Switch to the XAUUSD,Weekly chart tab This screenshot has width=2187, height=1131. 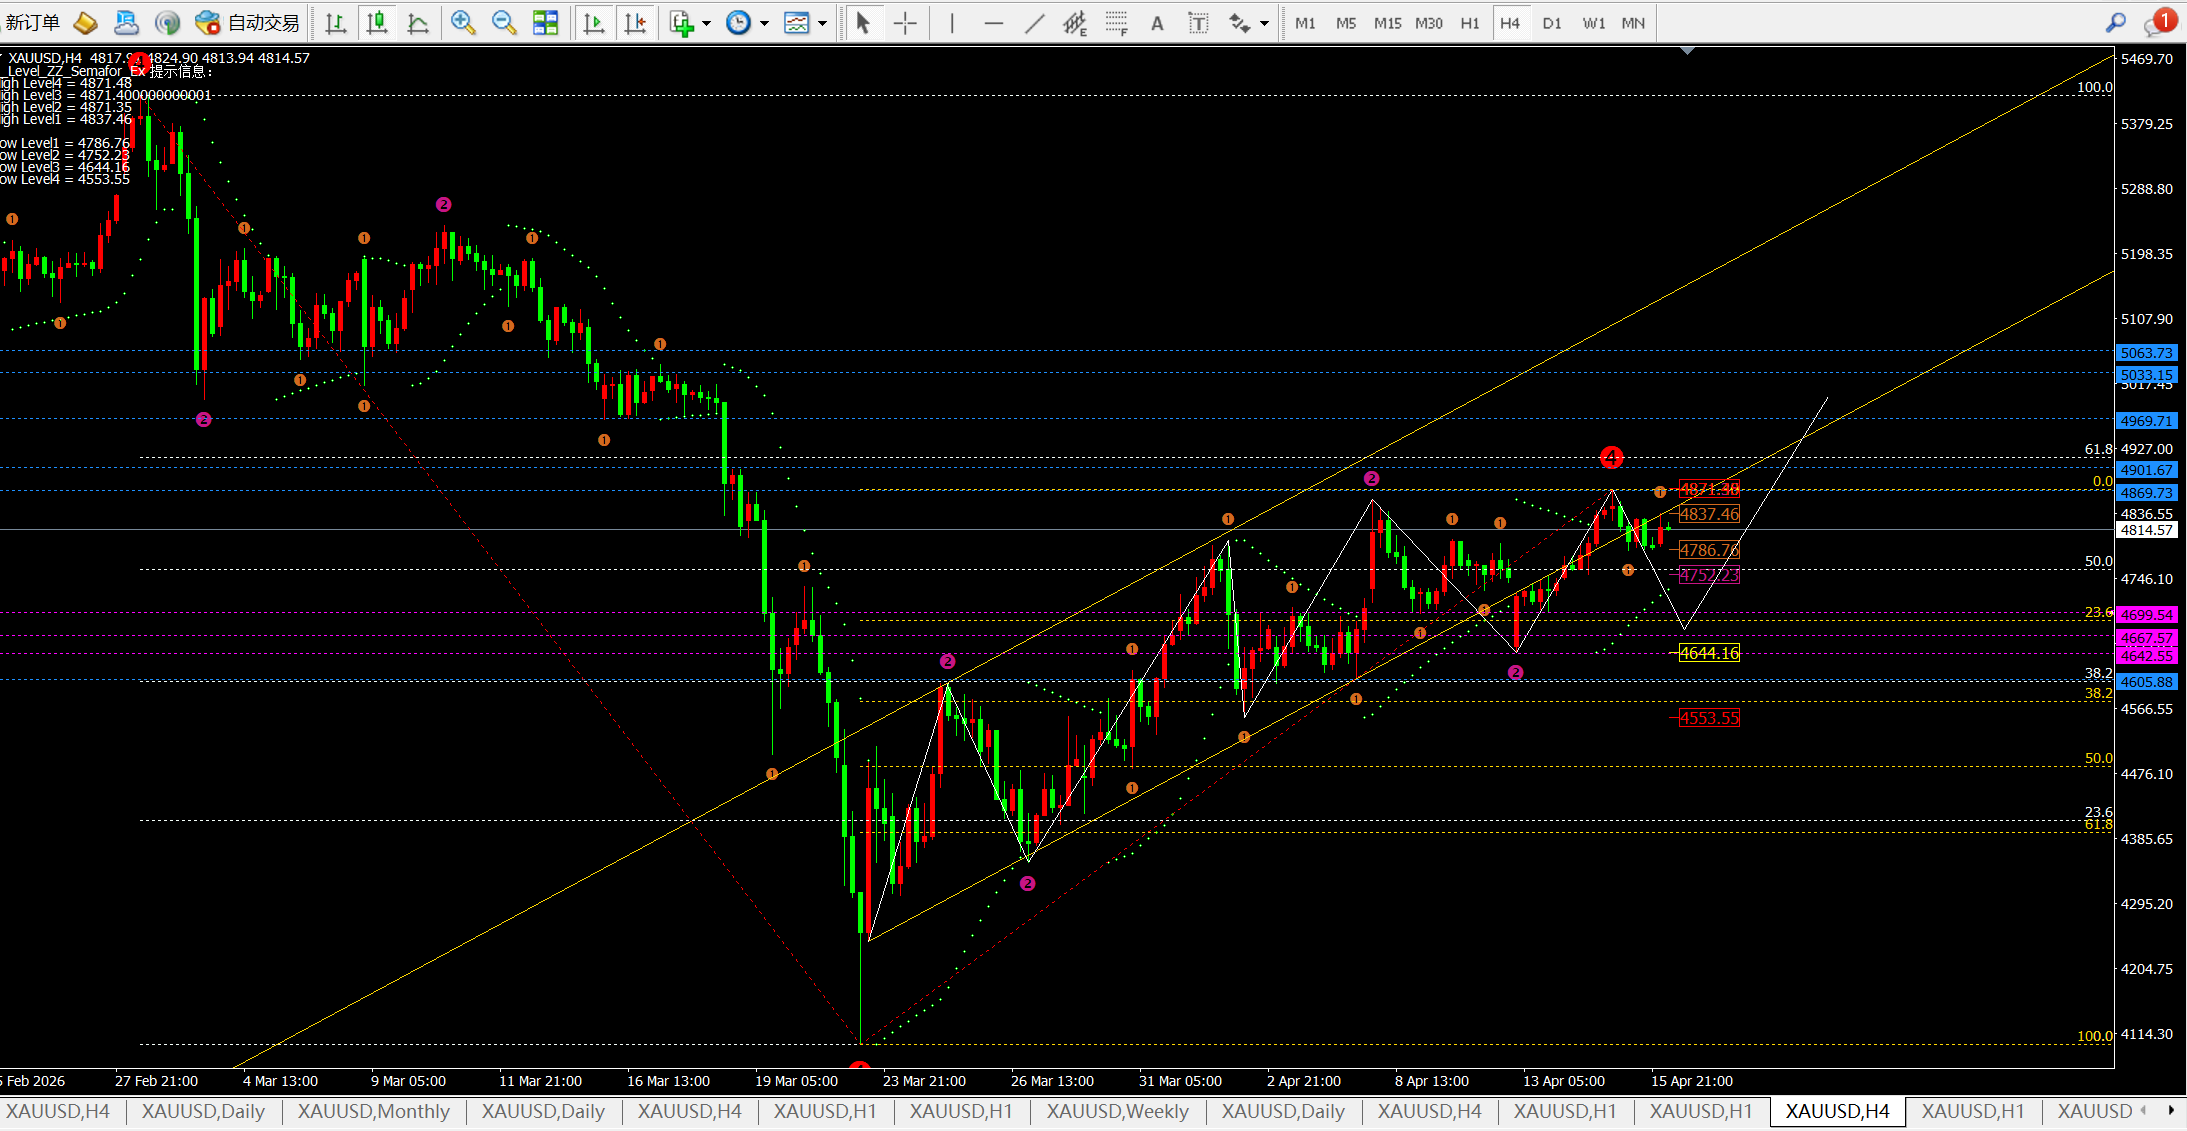pyautogui.click(x=1117, y=1111)
